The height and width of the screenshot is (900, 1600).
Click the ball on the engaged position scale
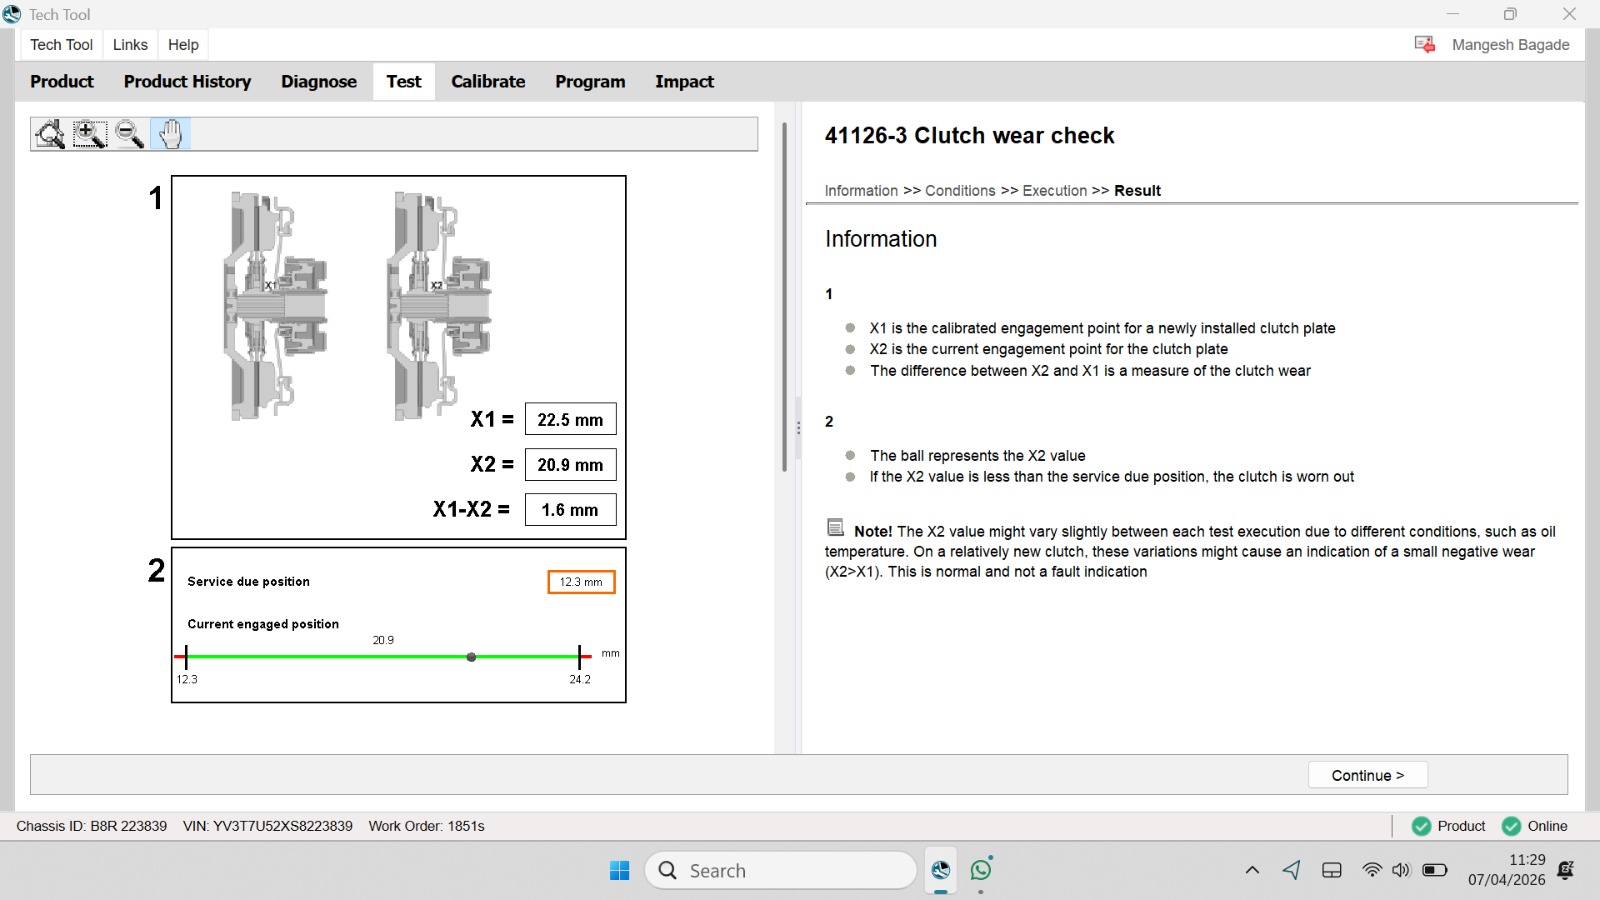[x=471, y=657]
